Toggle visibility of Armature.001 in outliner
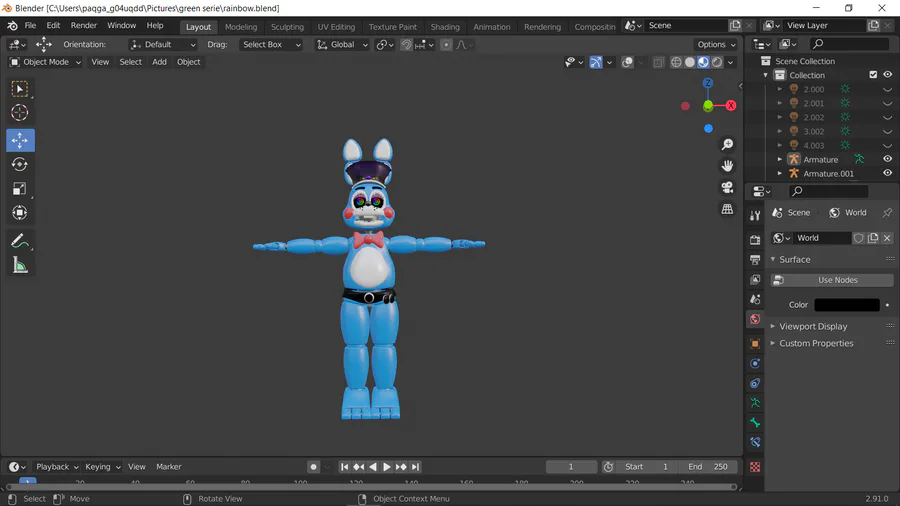 click(887, 173)
